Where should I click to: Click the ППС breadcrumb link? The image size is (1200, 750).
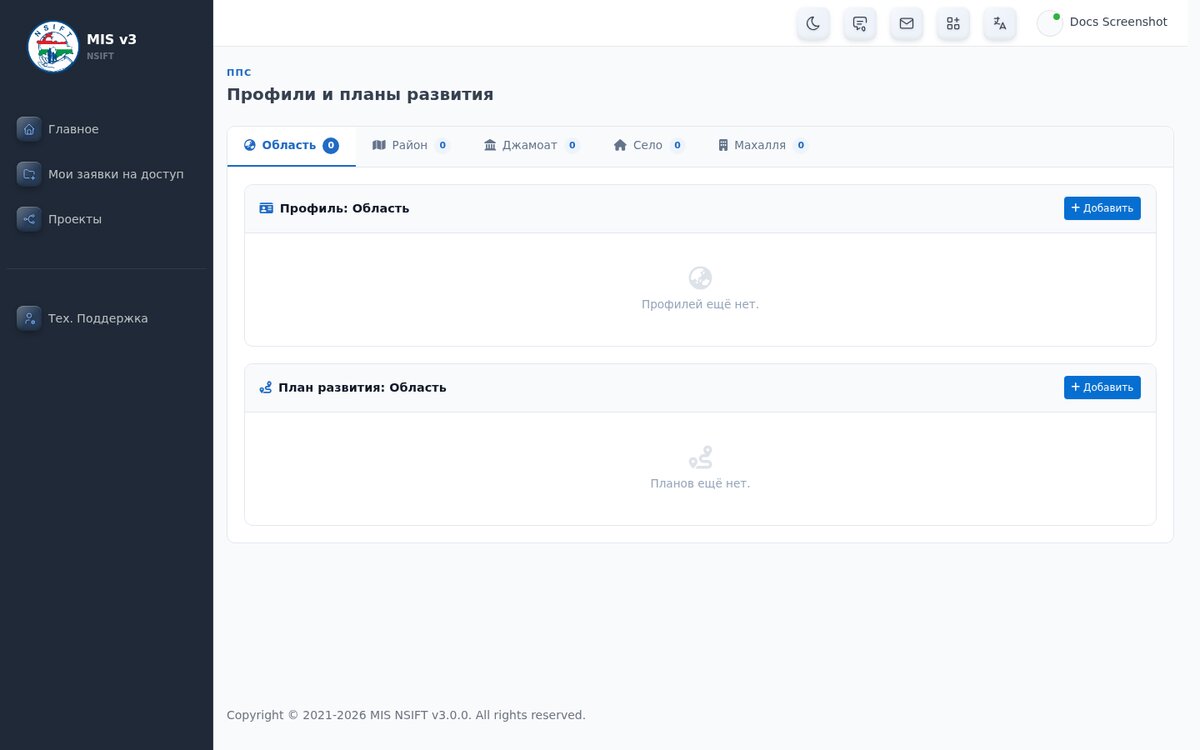pos(239,72)
